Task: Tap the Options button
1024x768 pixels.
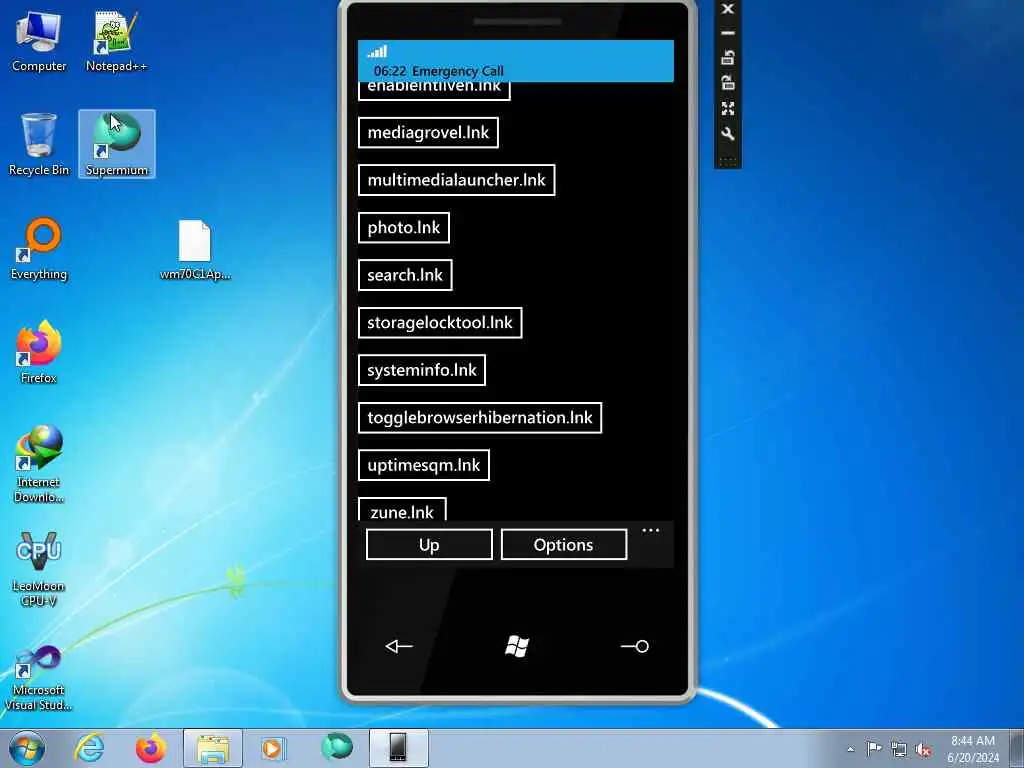Action: coord(564,545)
